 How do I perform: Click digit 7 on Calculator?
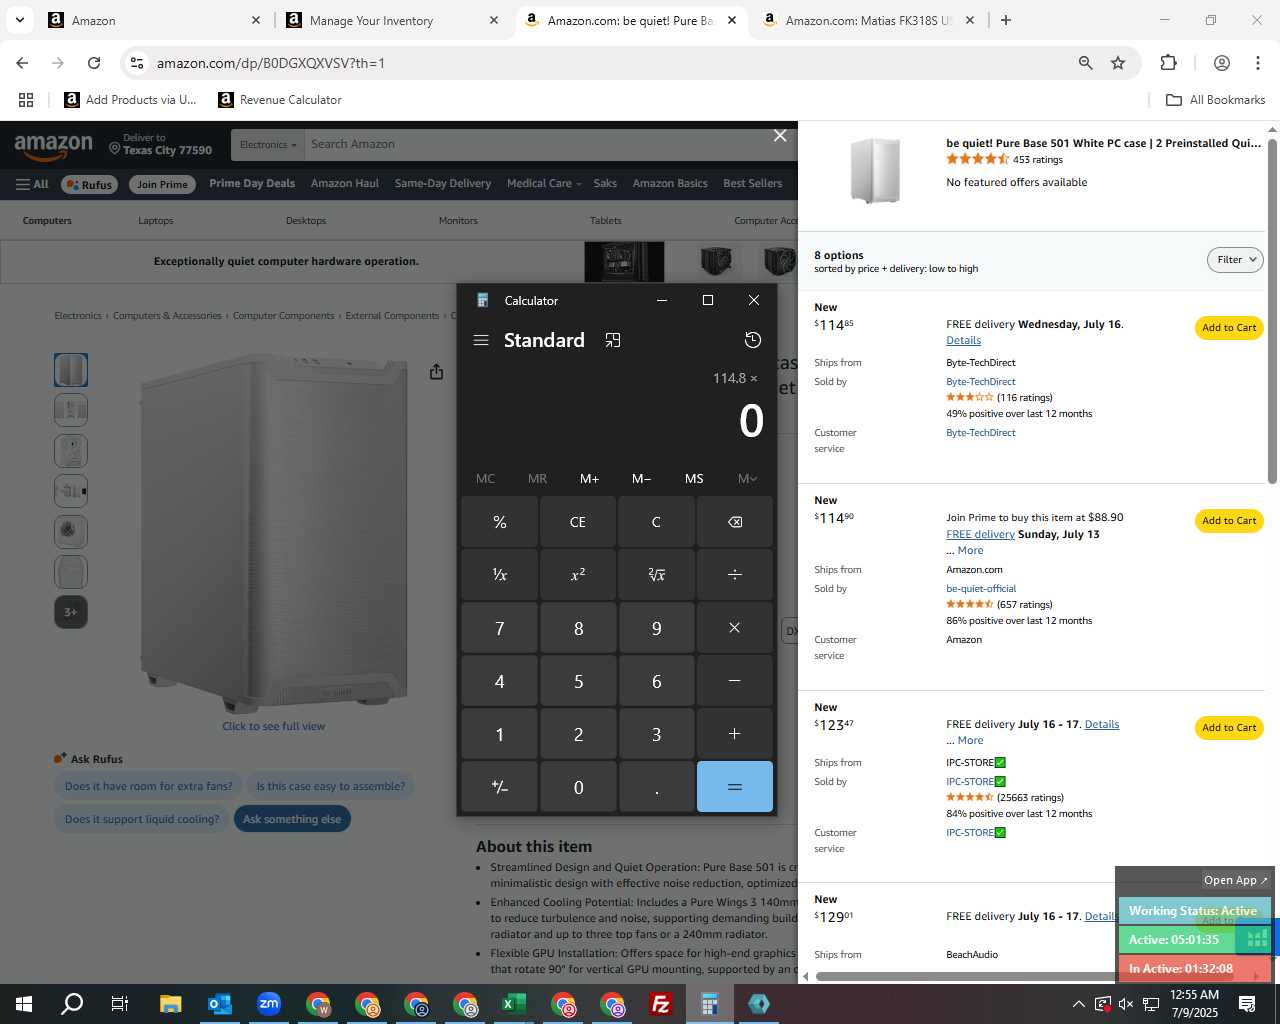pyautogui.click(x=500, y=628)
